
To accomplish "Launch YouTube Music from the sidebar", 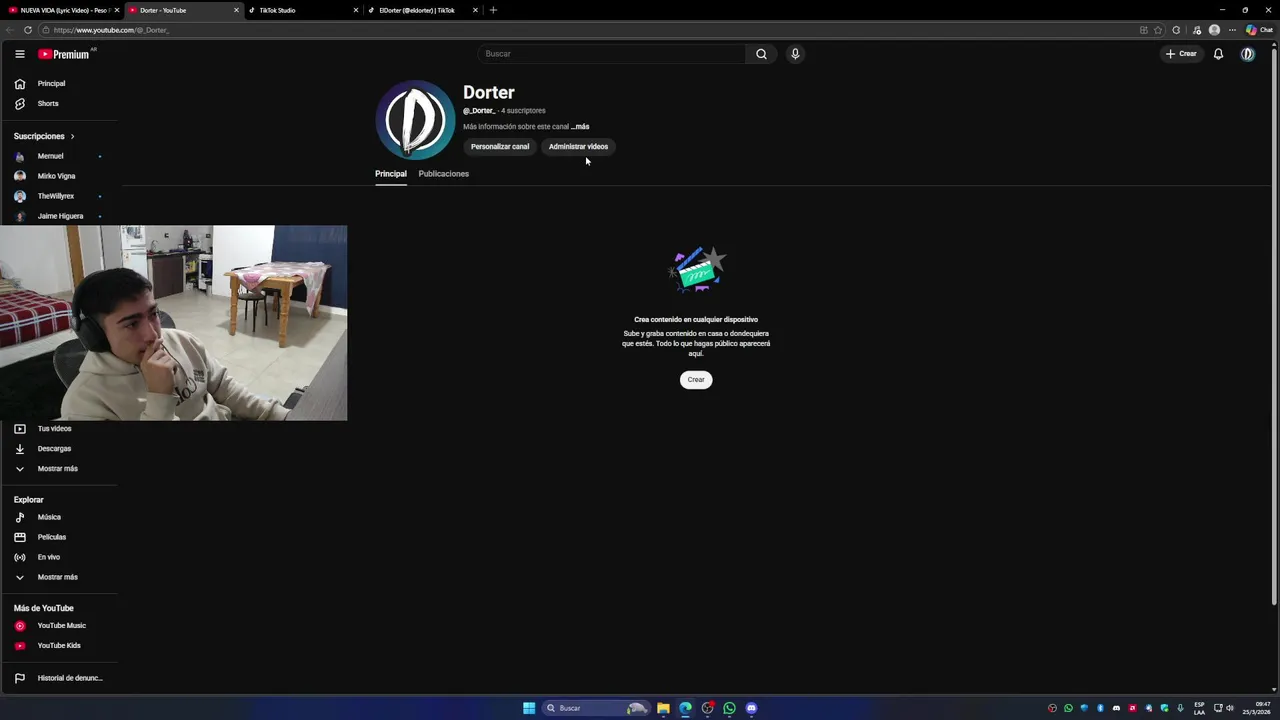I will click(60, 626).
